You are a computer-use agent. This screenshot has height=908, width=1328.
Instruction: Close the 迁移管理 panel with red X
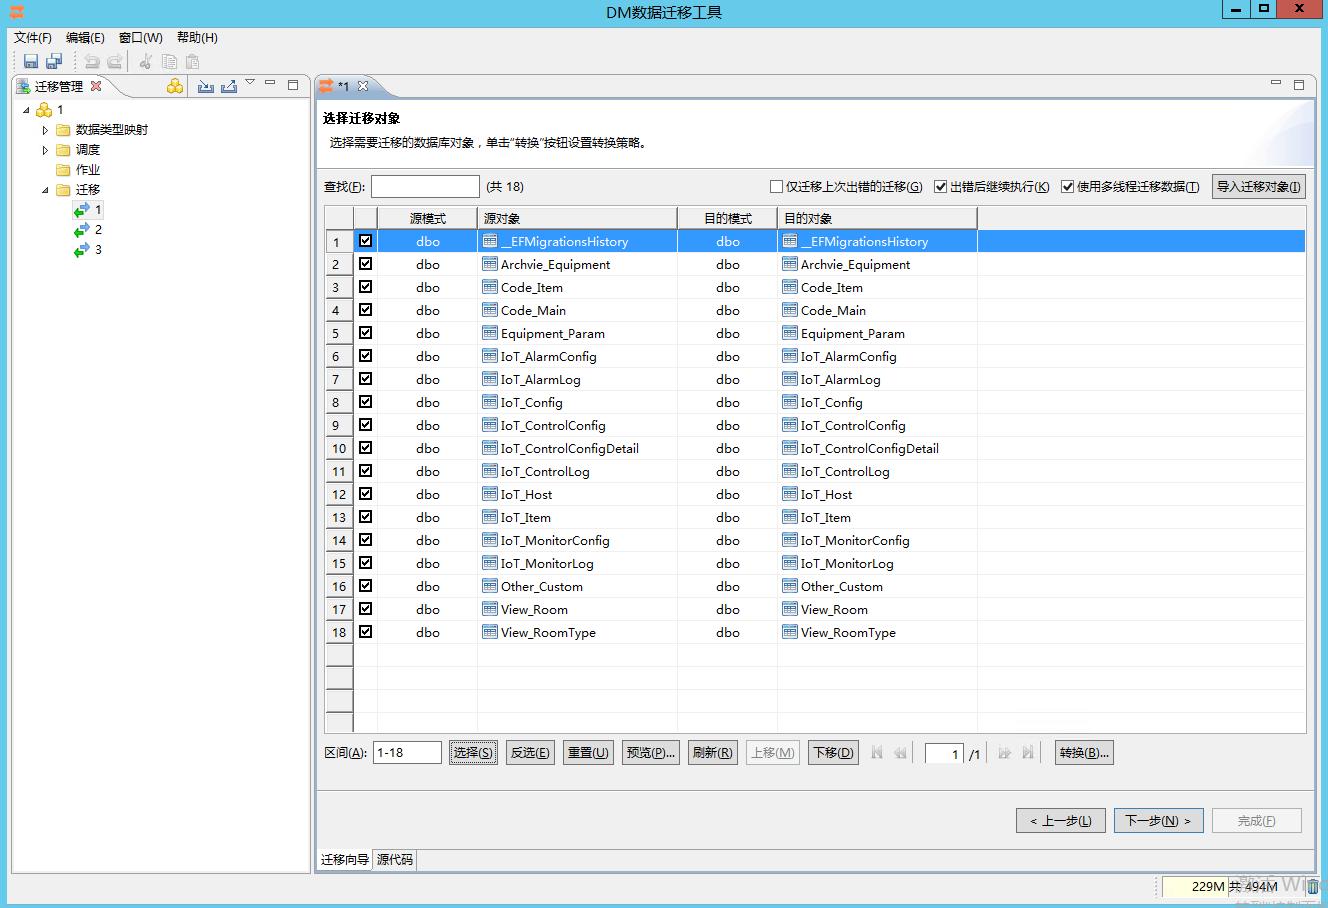[96, 86]
